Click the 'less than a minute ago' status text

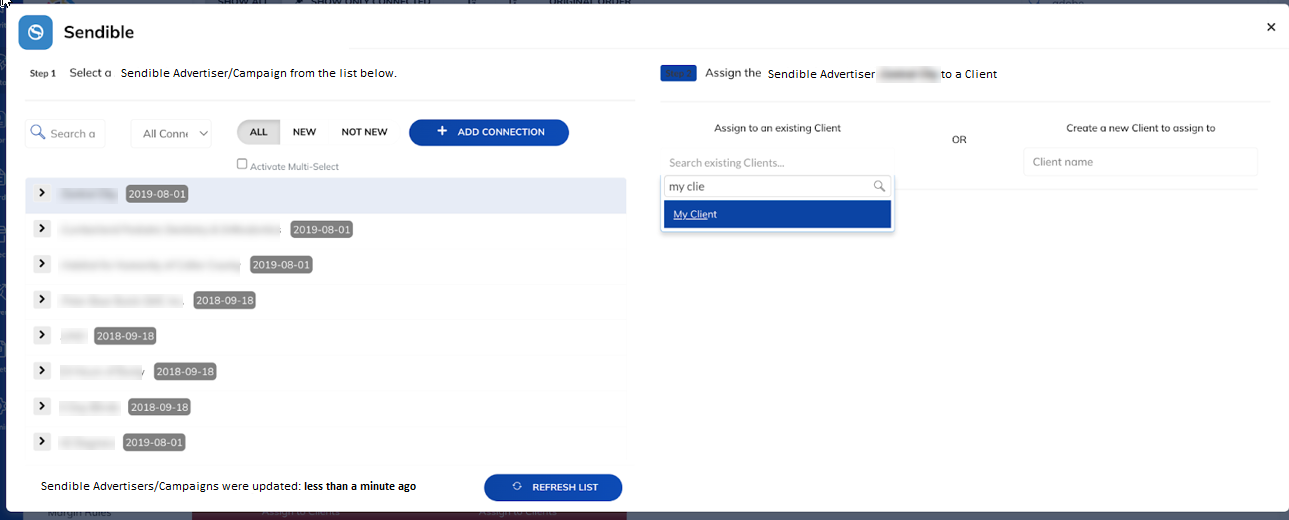tap(360, 486)
